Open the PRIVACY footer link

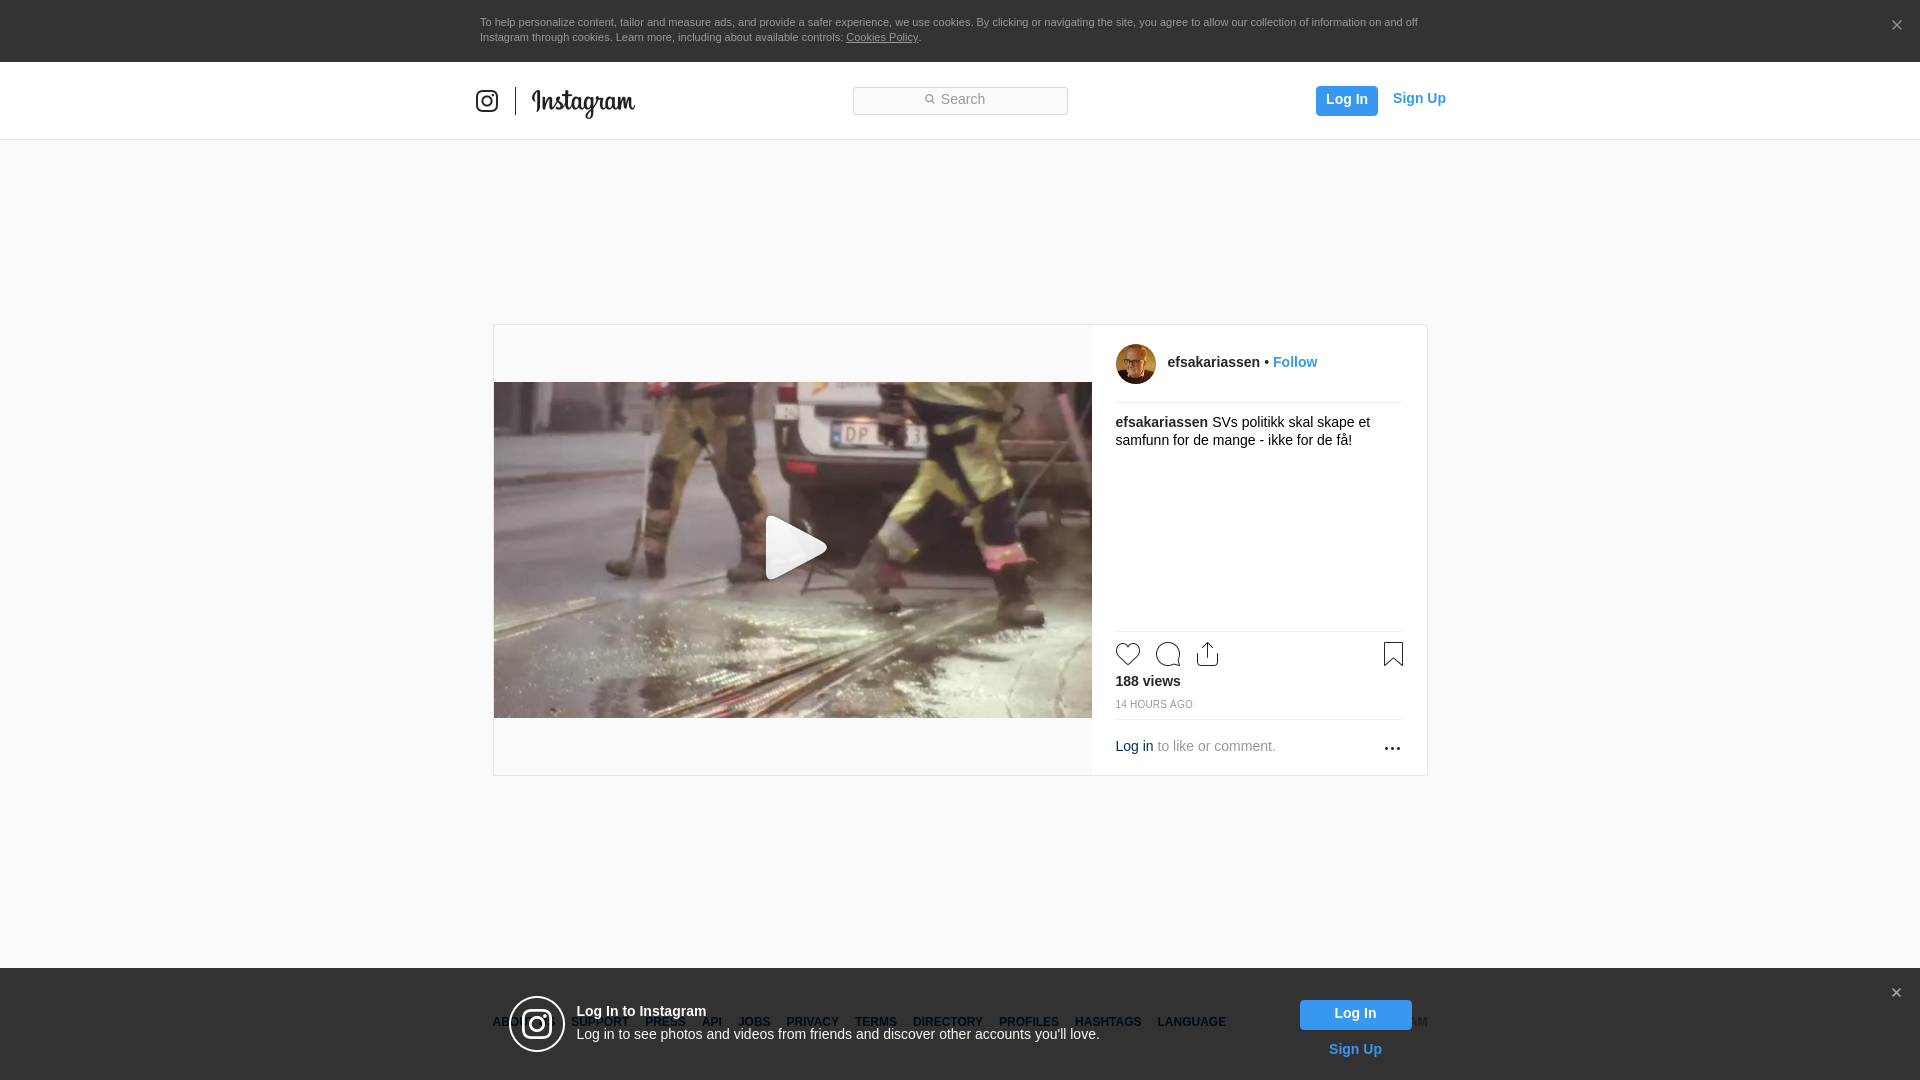tap(812, 1022)
